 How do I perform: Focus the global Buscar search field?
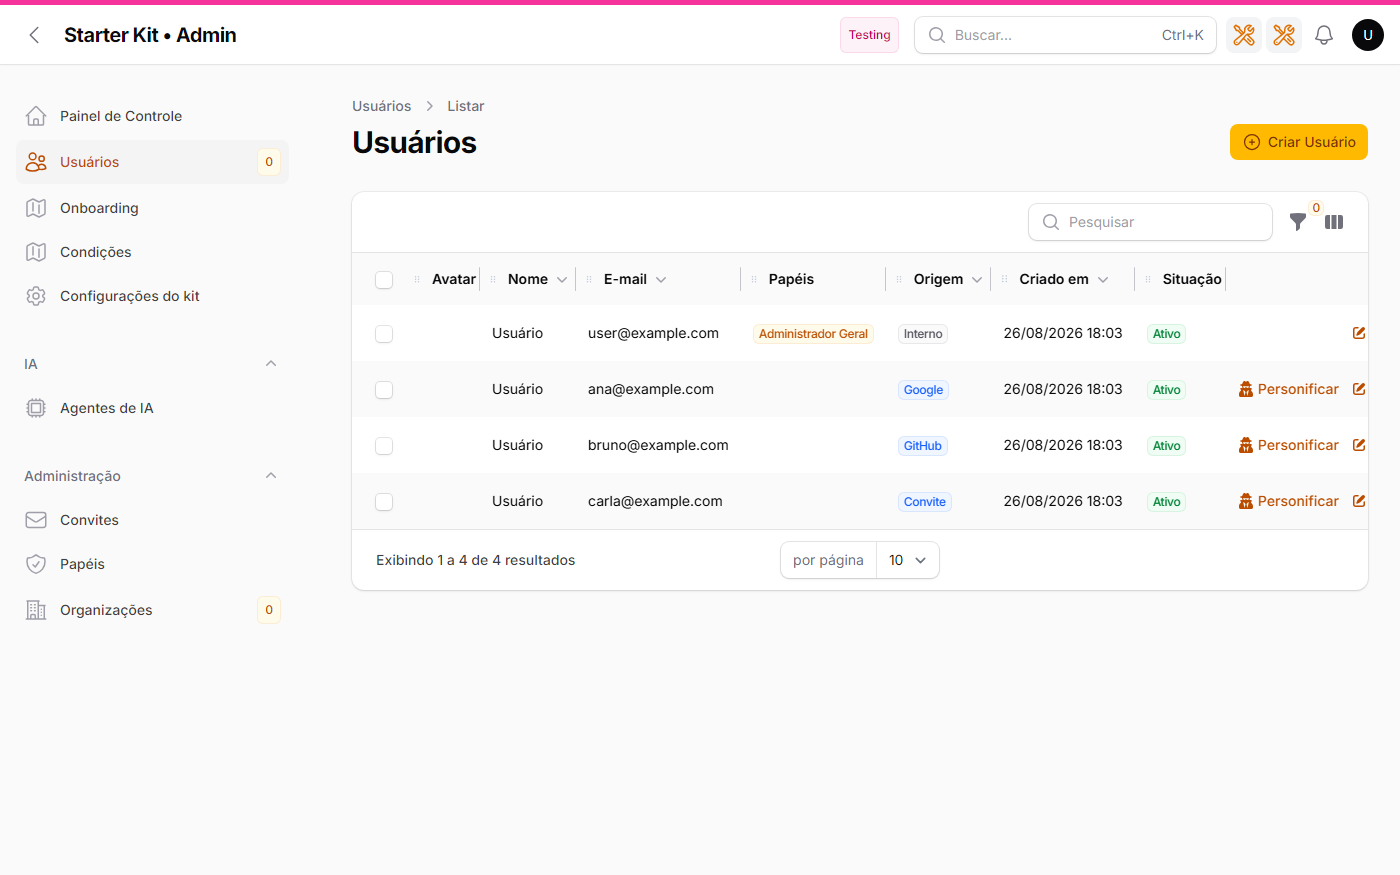[x=1065, y=35]
